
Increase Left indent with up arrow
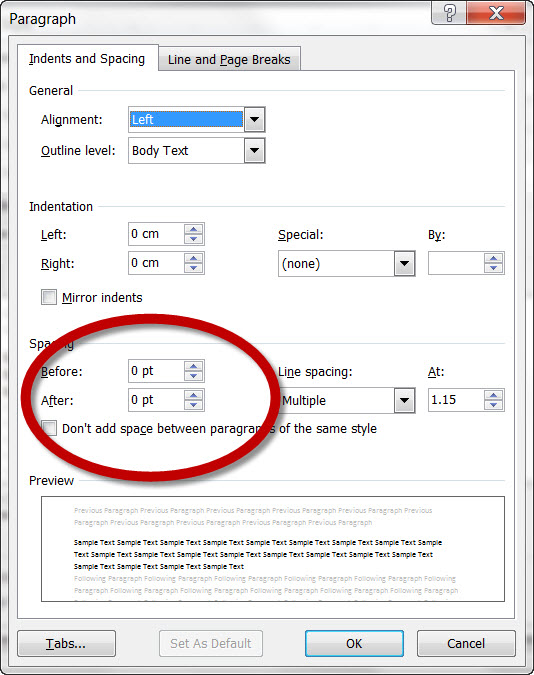pos(193,229)
